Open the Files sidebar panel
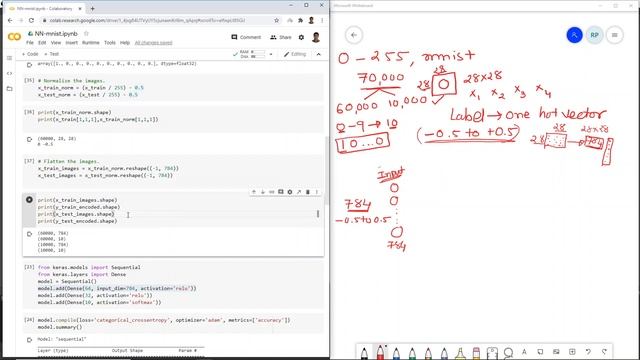640x360 pixels. point(9,89)
